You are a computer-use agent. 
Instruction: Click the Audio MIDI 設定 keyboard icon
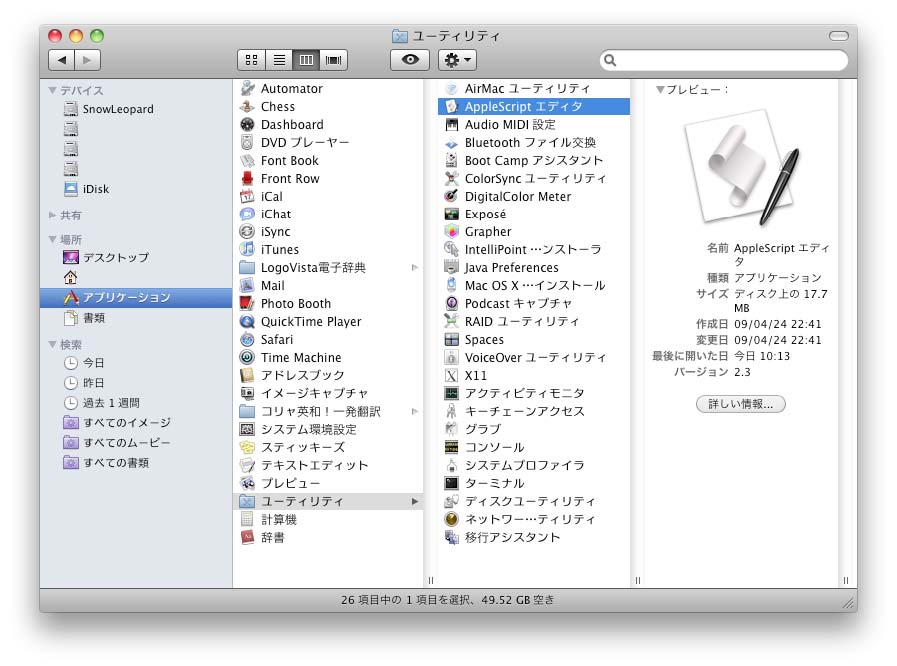point(451,124)
